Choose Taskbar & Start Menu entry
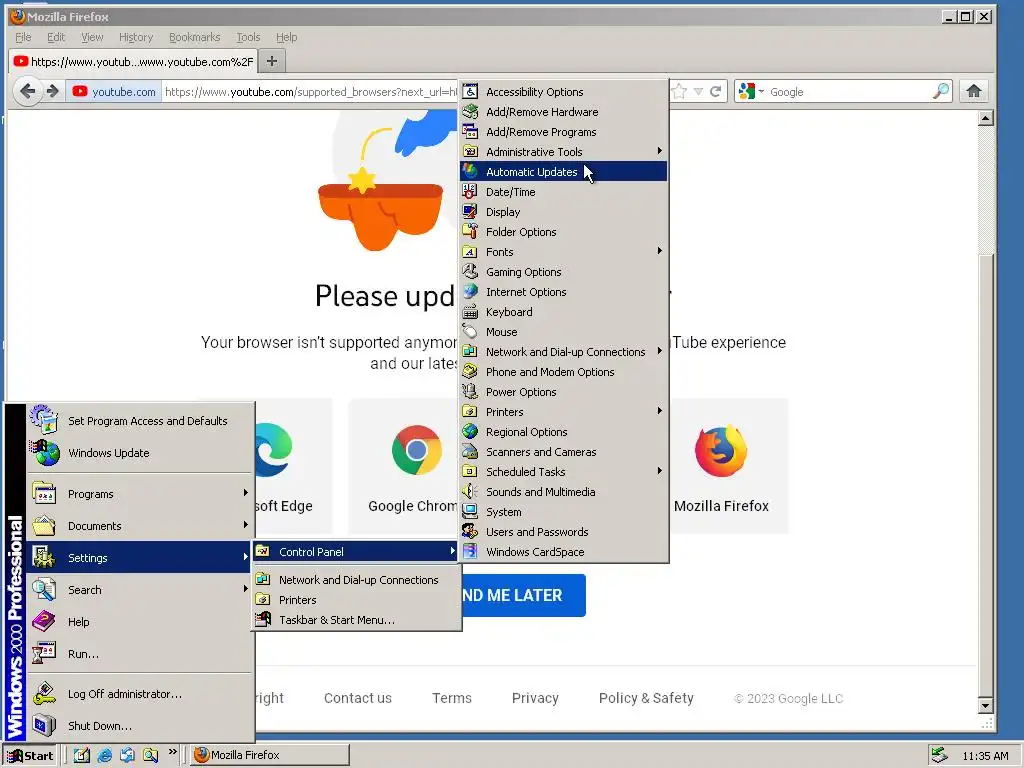Viewport: 1024px width, 768px height. tap(357, 620)
